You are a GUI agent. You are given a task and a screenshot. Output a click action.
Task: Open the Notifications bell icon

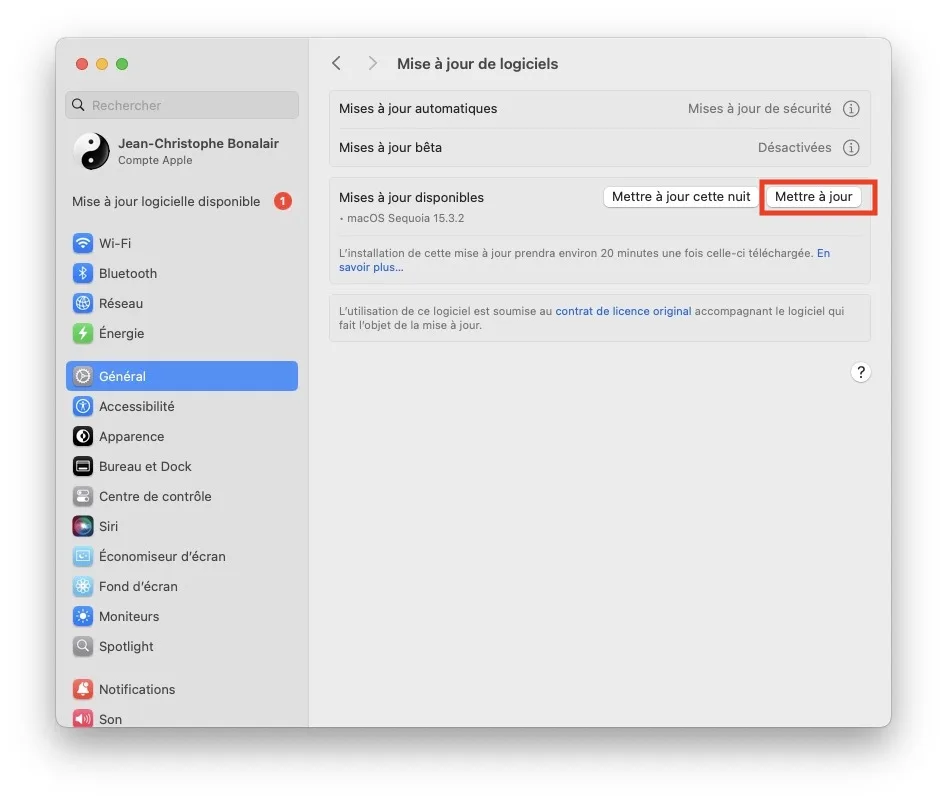83,689
